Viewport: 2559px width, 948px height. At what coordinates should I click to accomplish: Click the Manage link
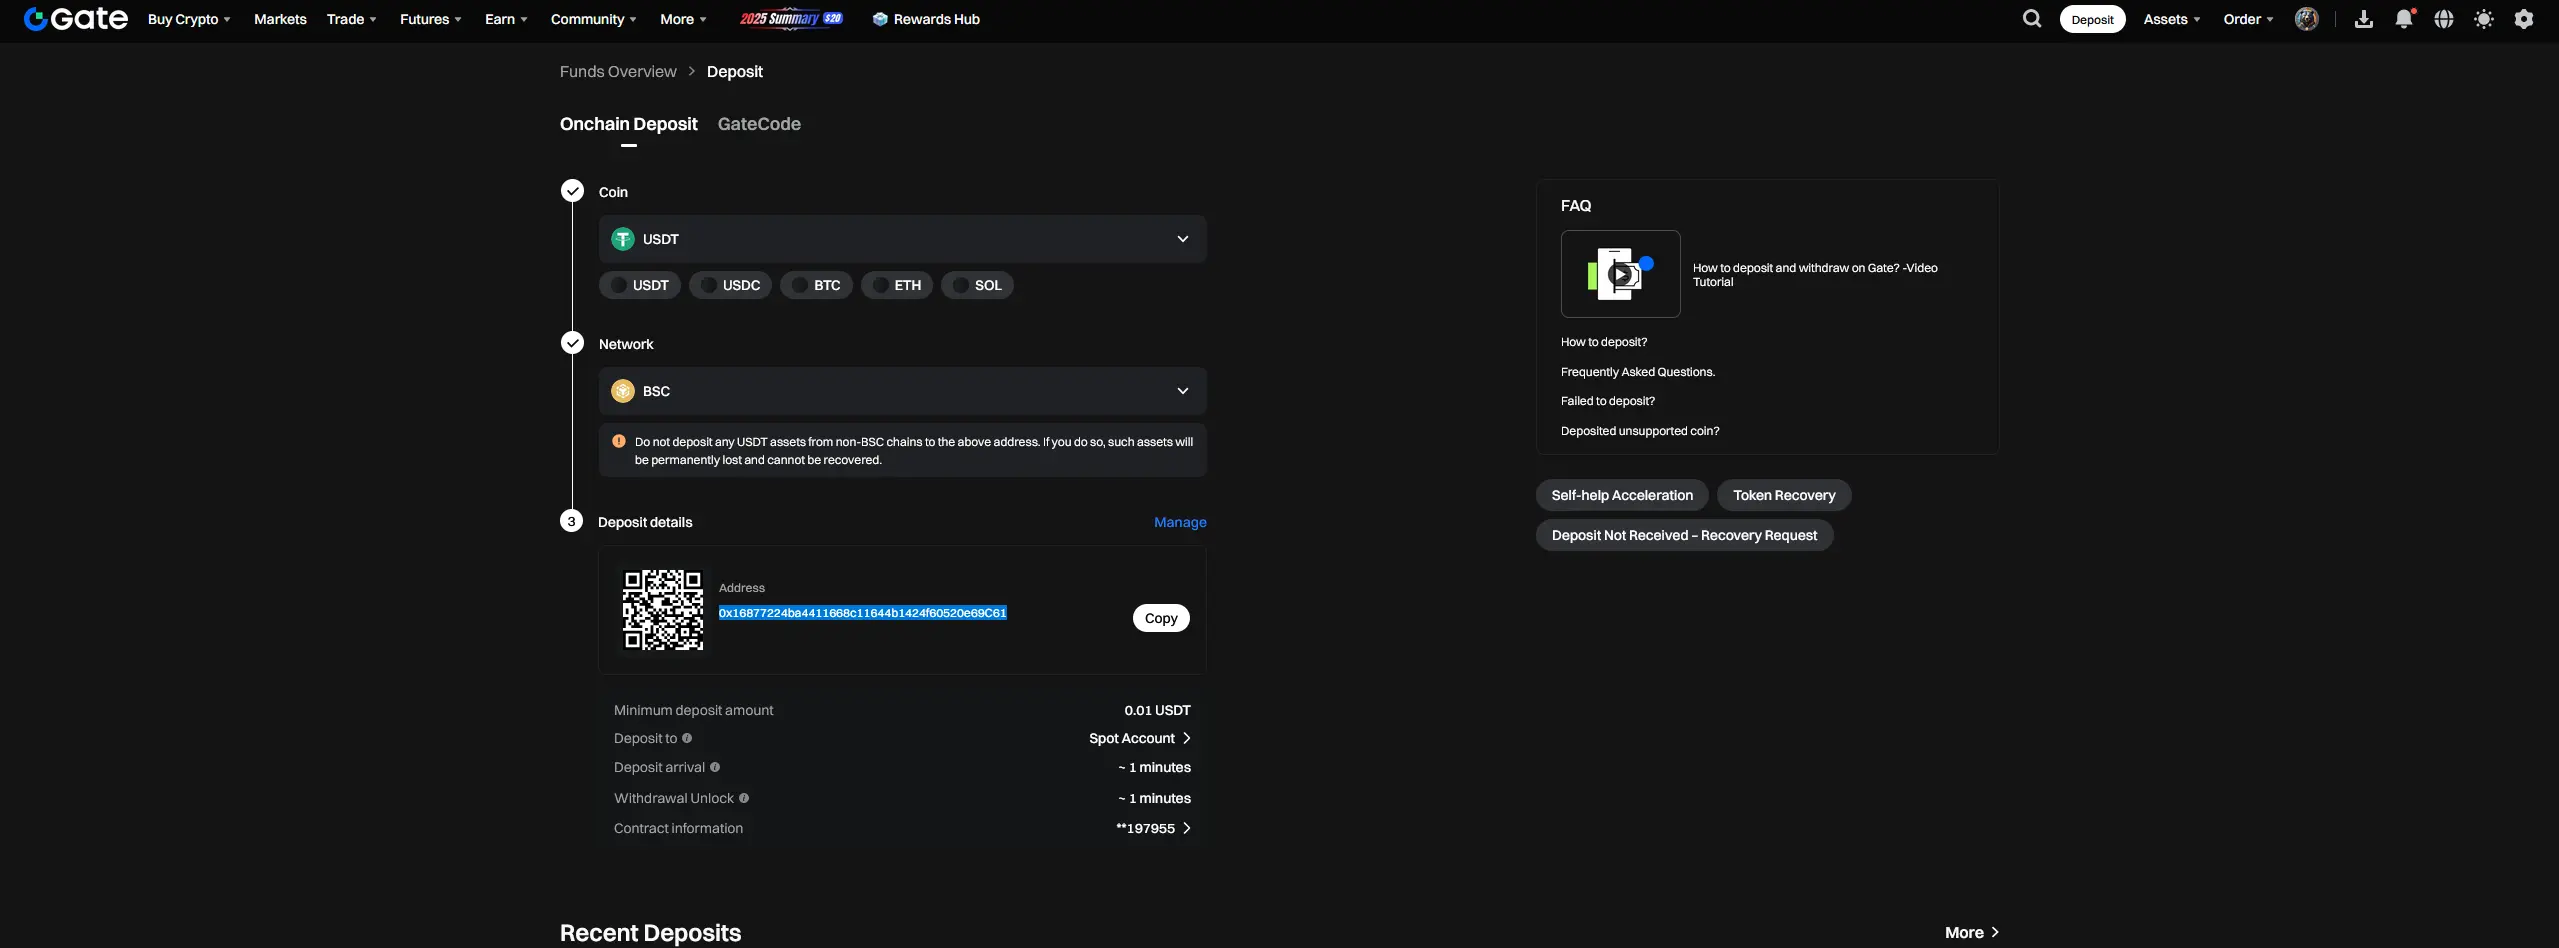(1180, 522)
